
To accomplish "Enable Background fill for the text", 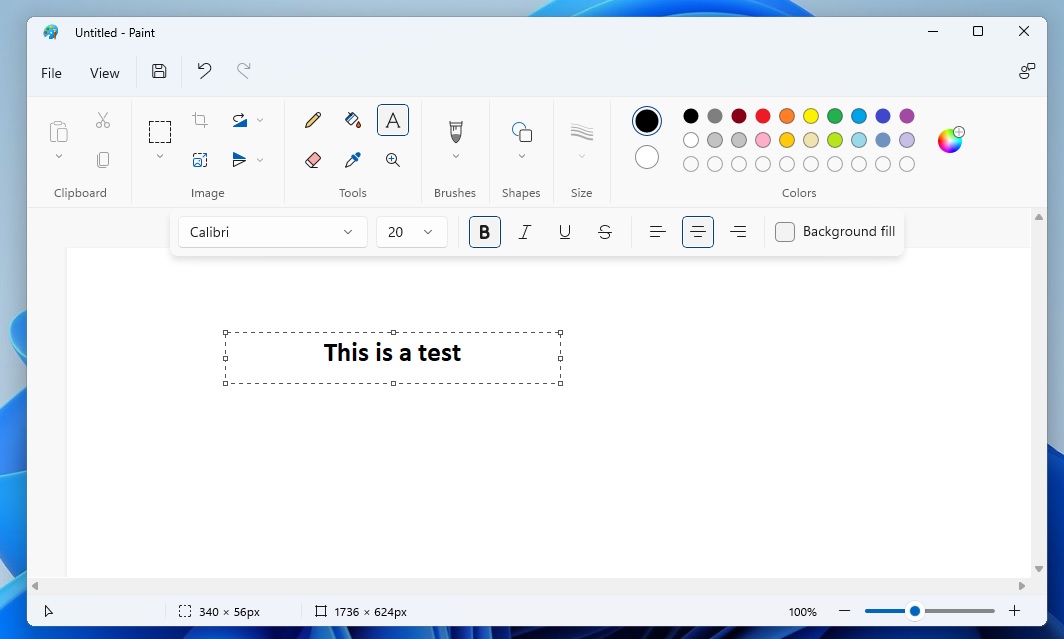I will [785, 231].
